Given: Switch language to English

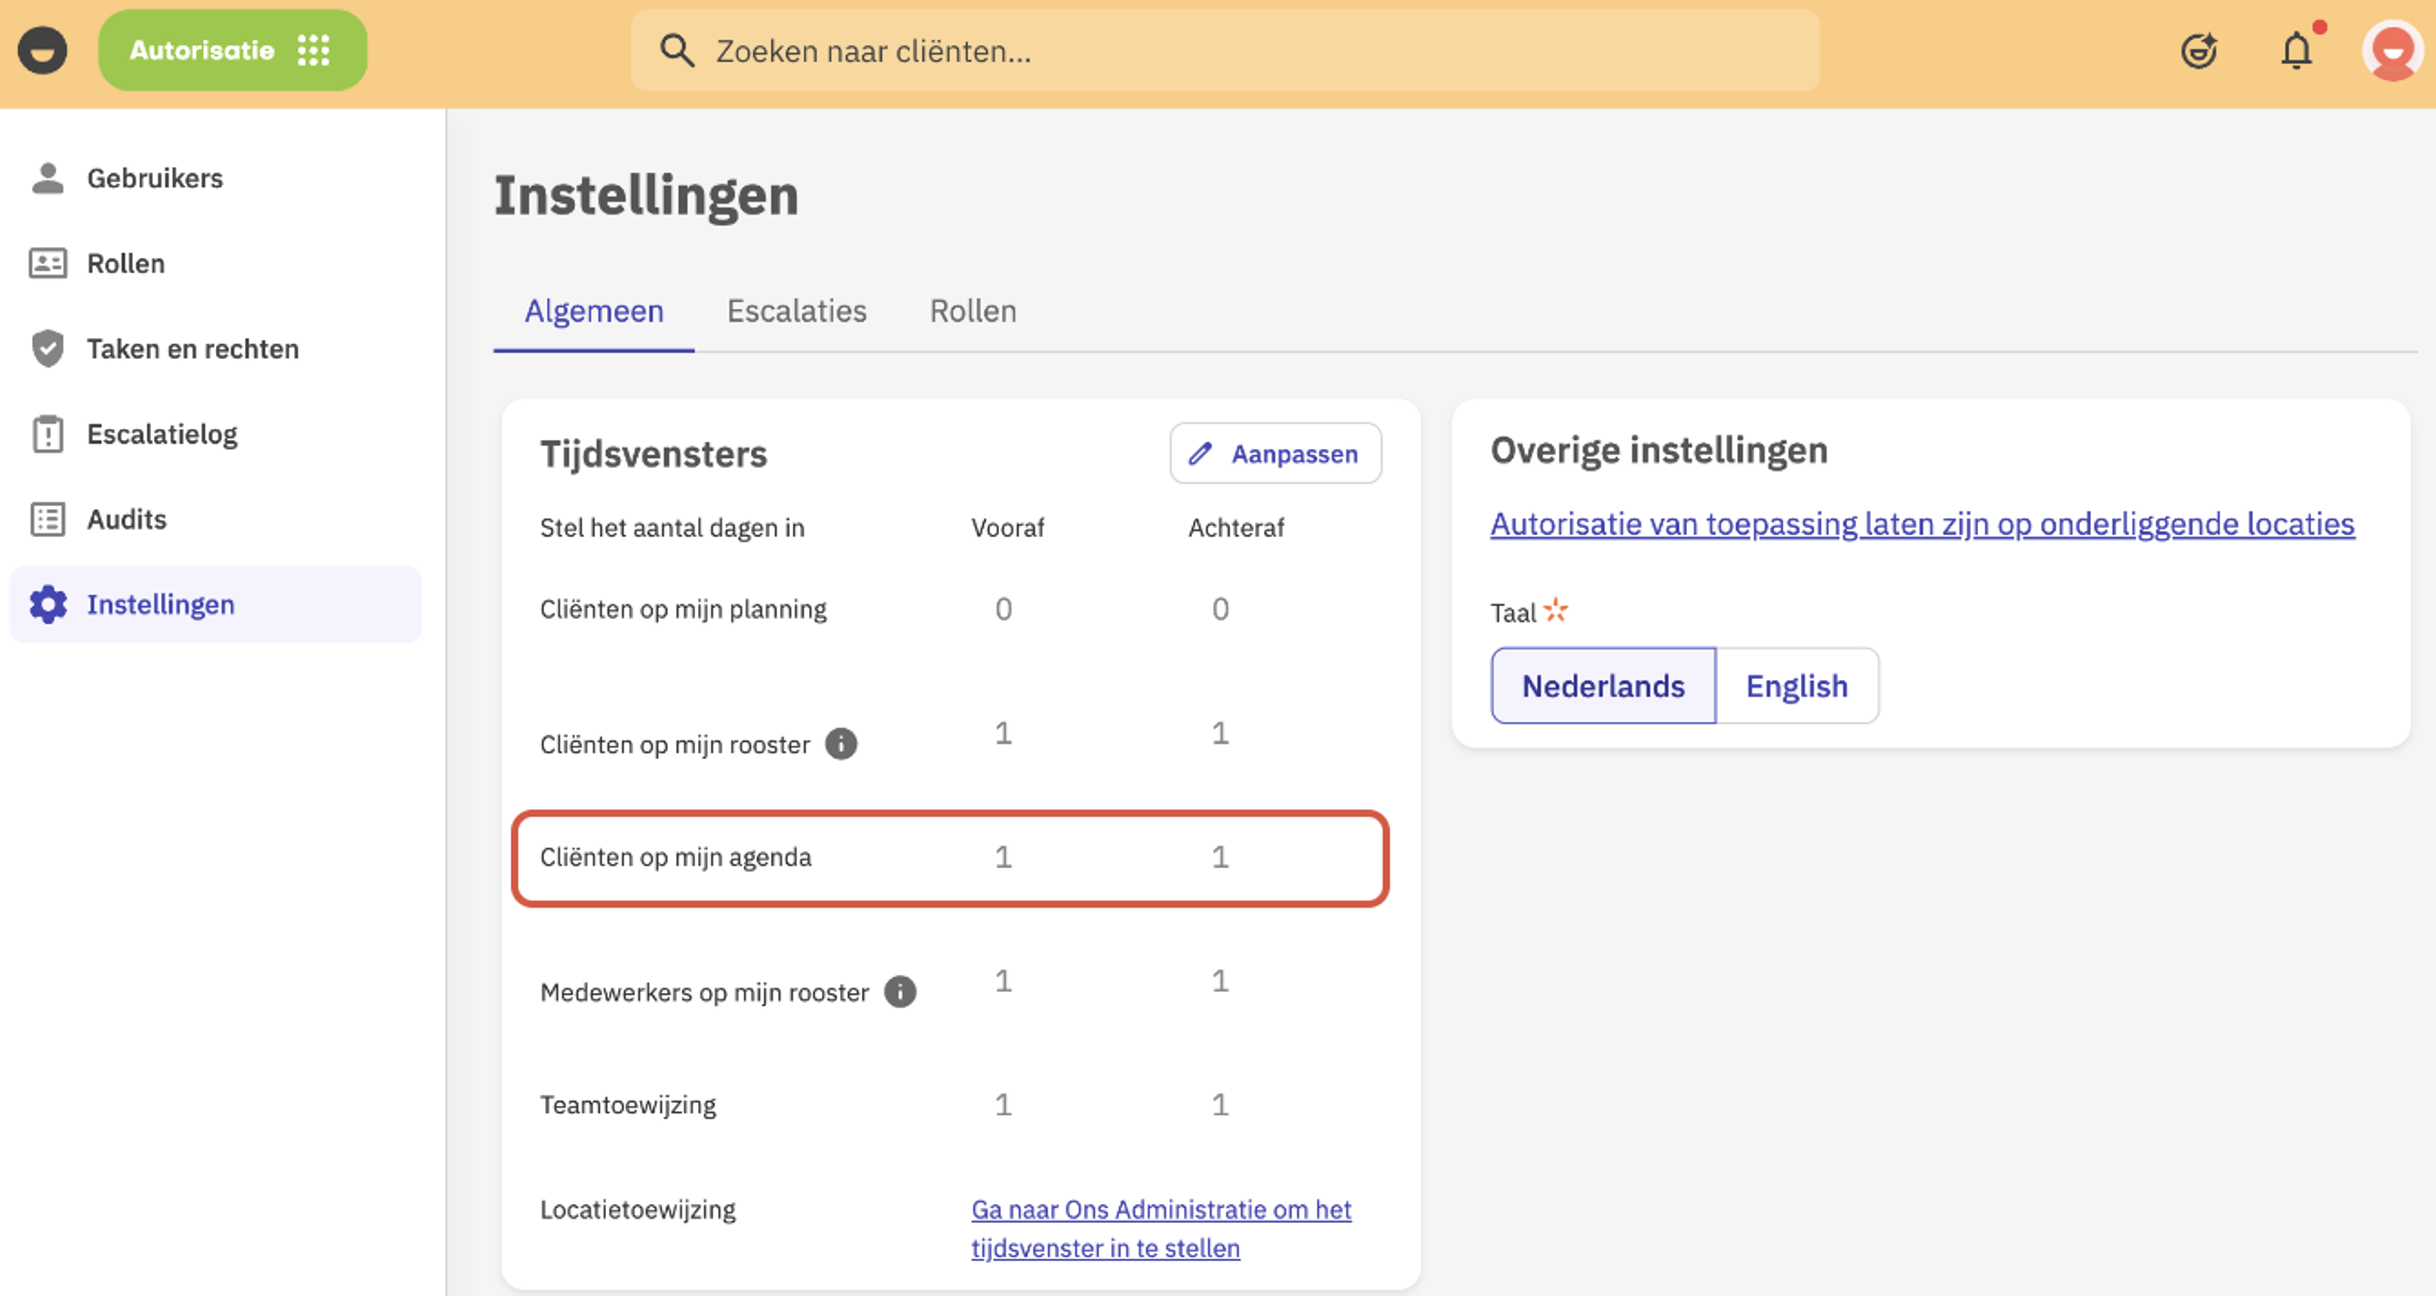Looking at the screenshot, I should coord(1796,686).
